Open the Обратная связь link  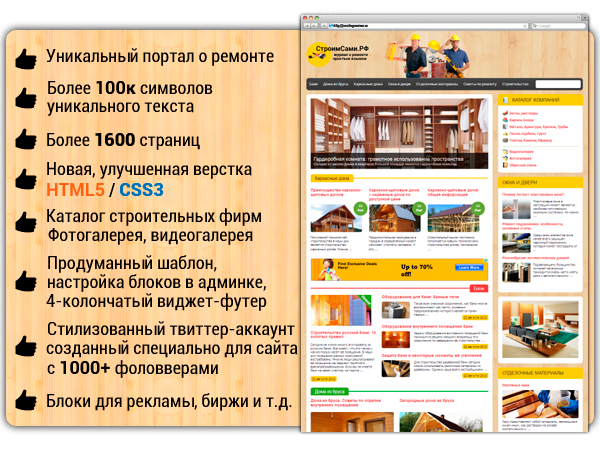(x=523, y=165)
